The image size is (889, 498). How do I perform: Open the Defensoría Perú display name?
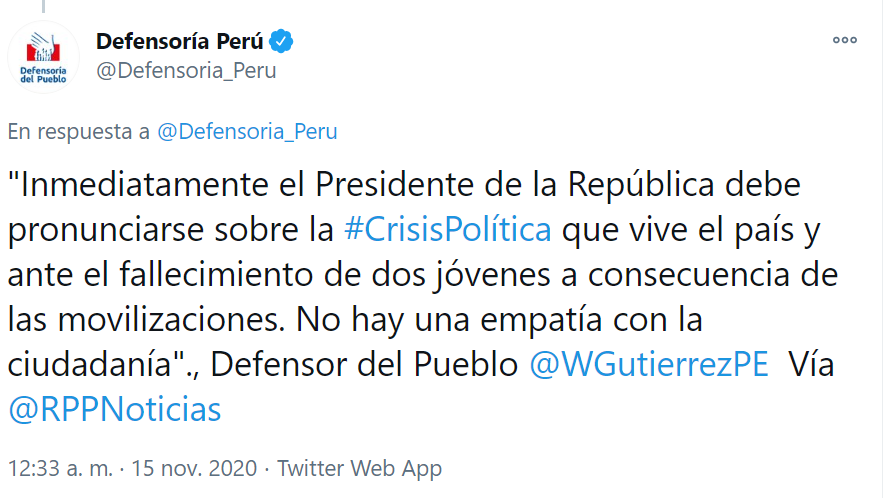click(180, 41)
